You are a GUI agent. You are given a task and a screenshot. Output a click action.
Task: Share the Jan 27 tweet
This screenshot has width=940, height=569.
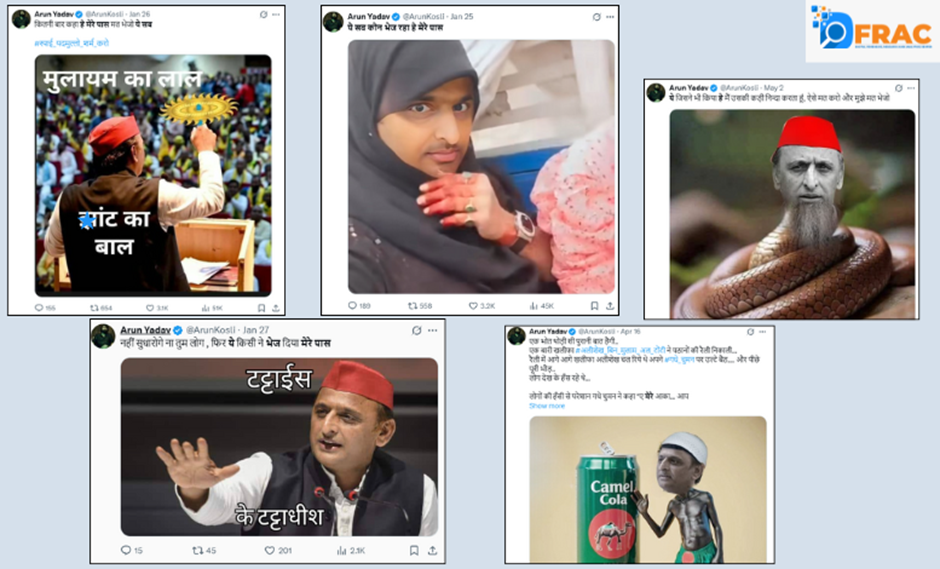click(x=432, y=550)
